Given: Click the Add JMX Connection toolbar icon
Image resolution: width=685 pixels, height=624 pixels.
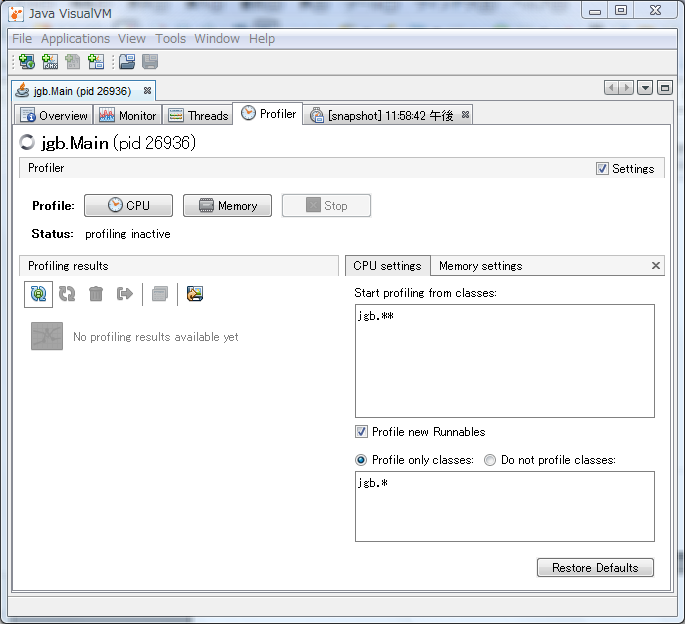Looking at the screenshot, I should [x=50, y=62].
